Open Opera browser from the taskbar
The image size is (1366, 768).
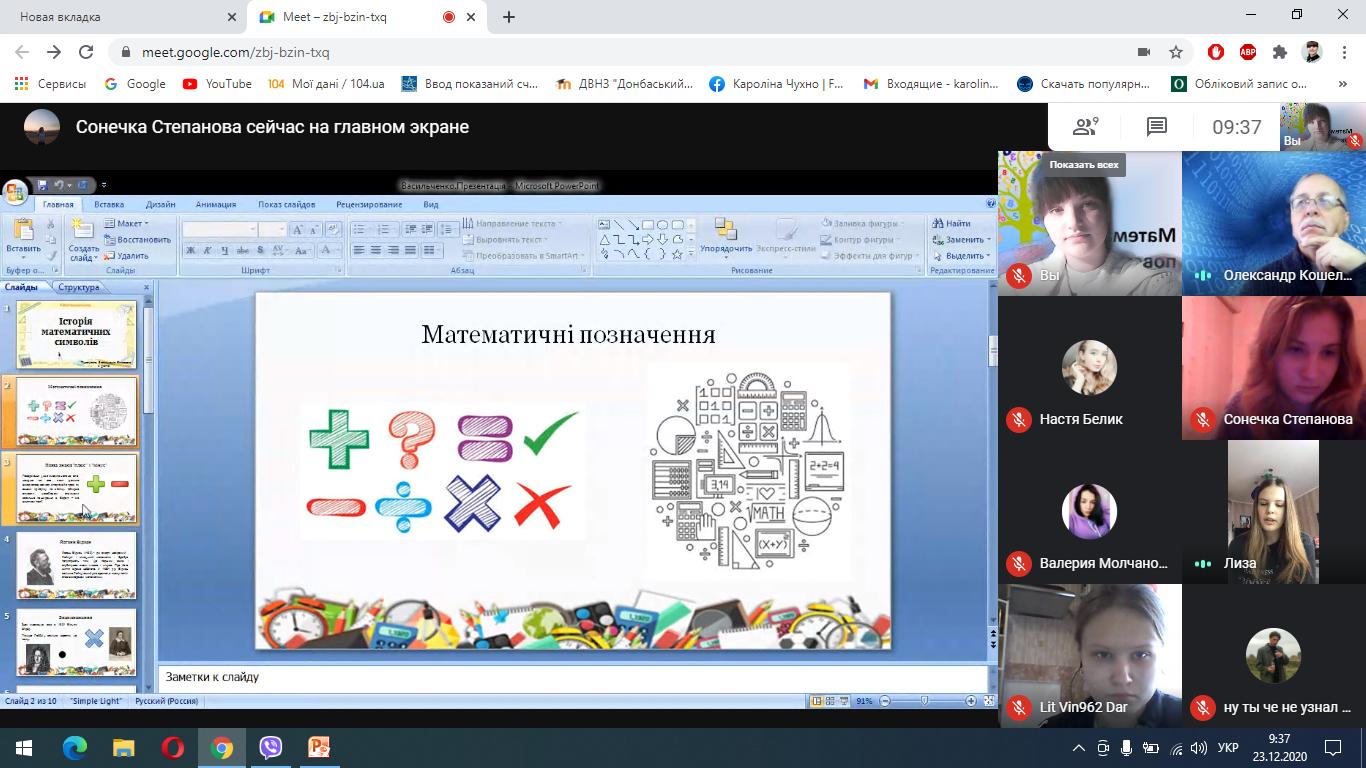coord(172,747)
